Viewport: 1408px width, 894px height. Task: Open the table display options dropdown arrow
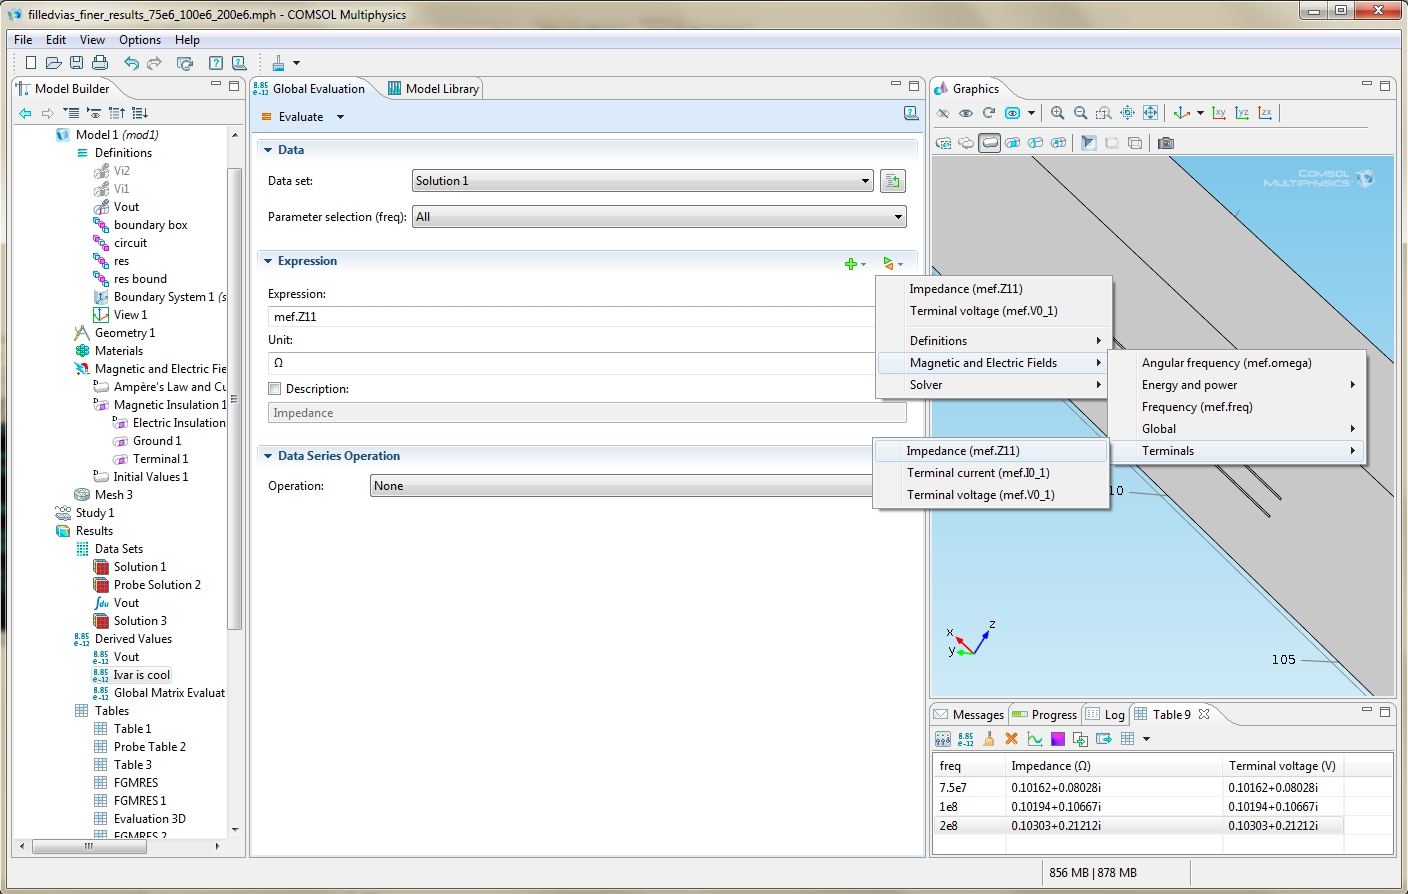tap(1146, 739)
